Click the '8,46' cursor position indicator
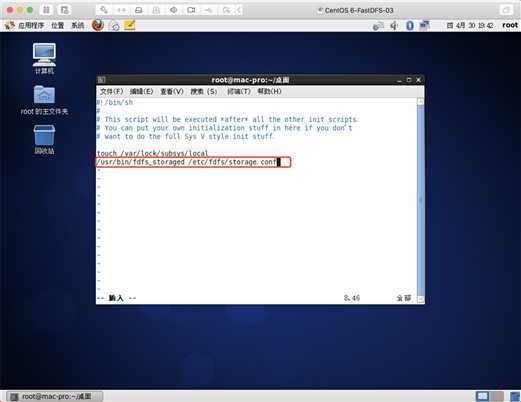Screen dimensions: 521x402 point(352,298)
